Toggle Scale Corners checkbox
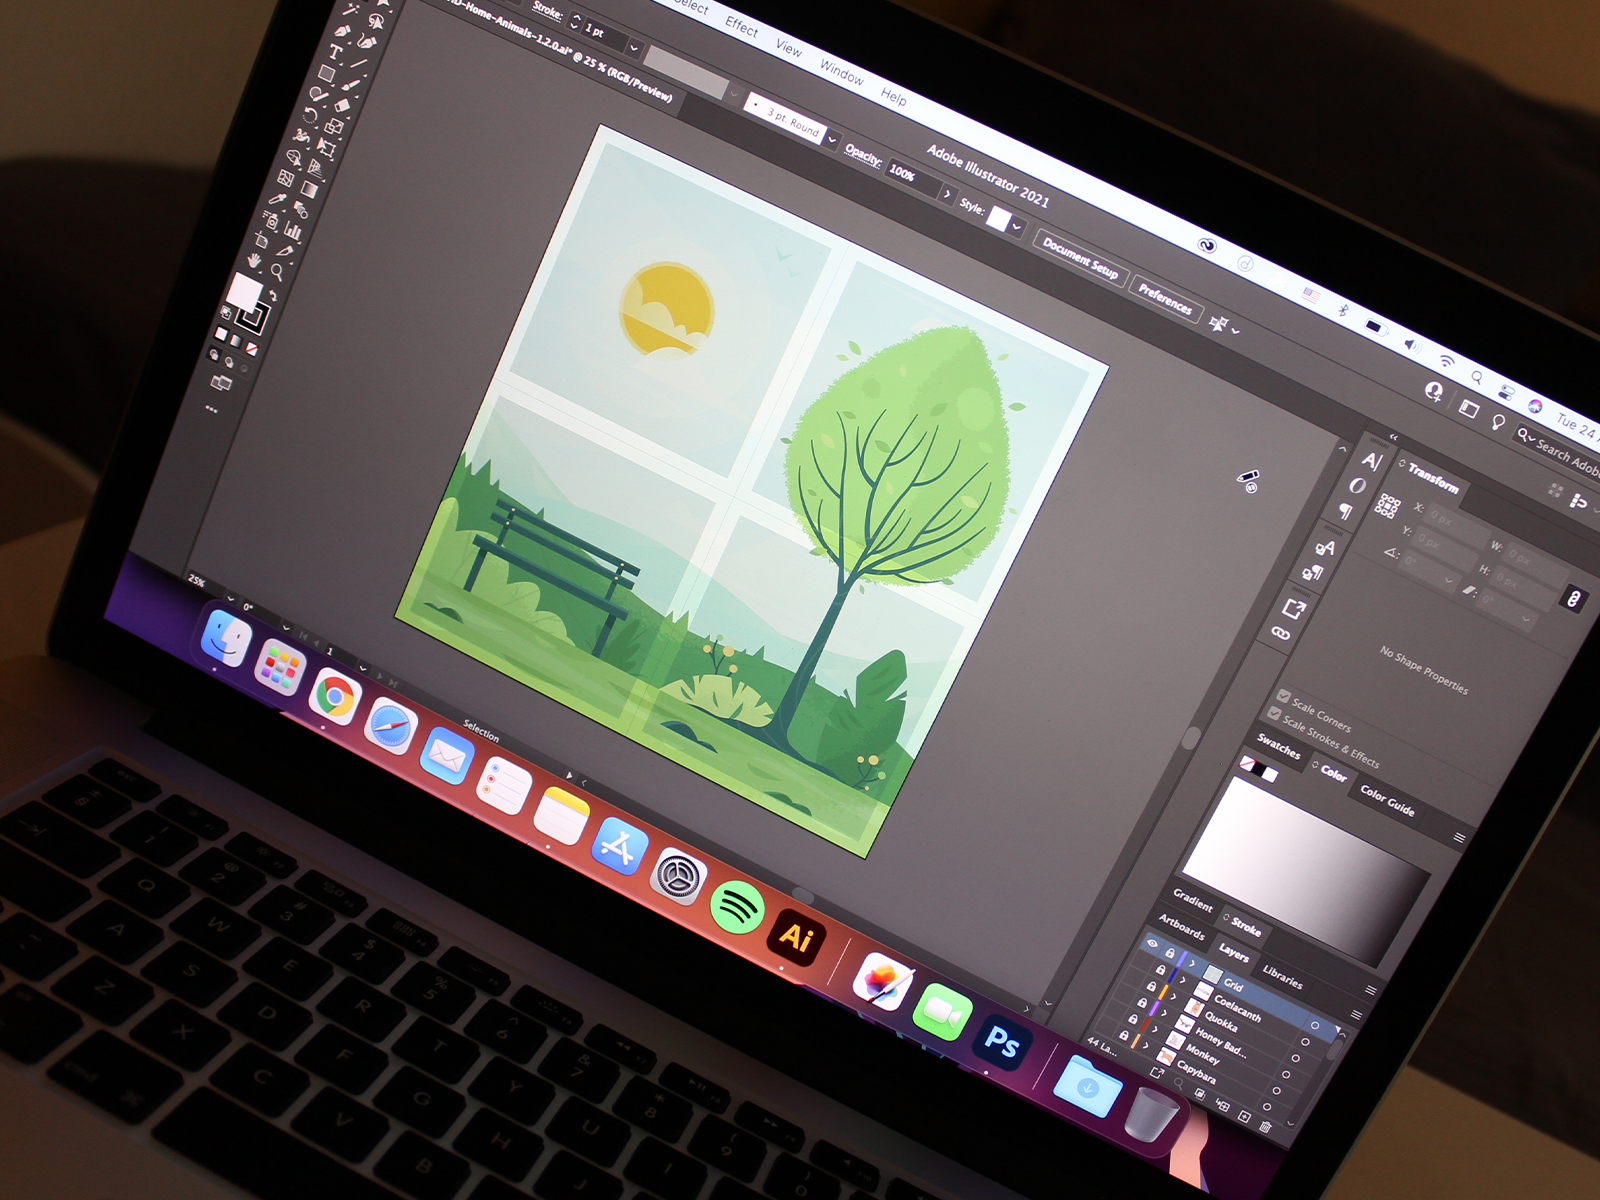This screenshot has width=1600, height=1200. click(1283, 695)
